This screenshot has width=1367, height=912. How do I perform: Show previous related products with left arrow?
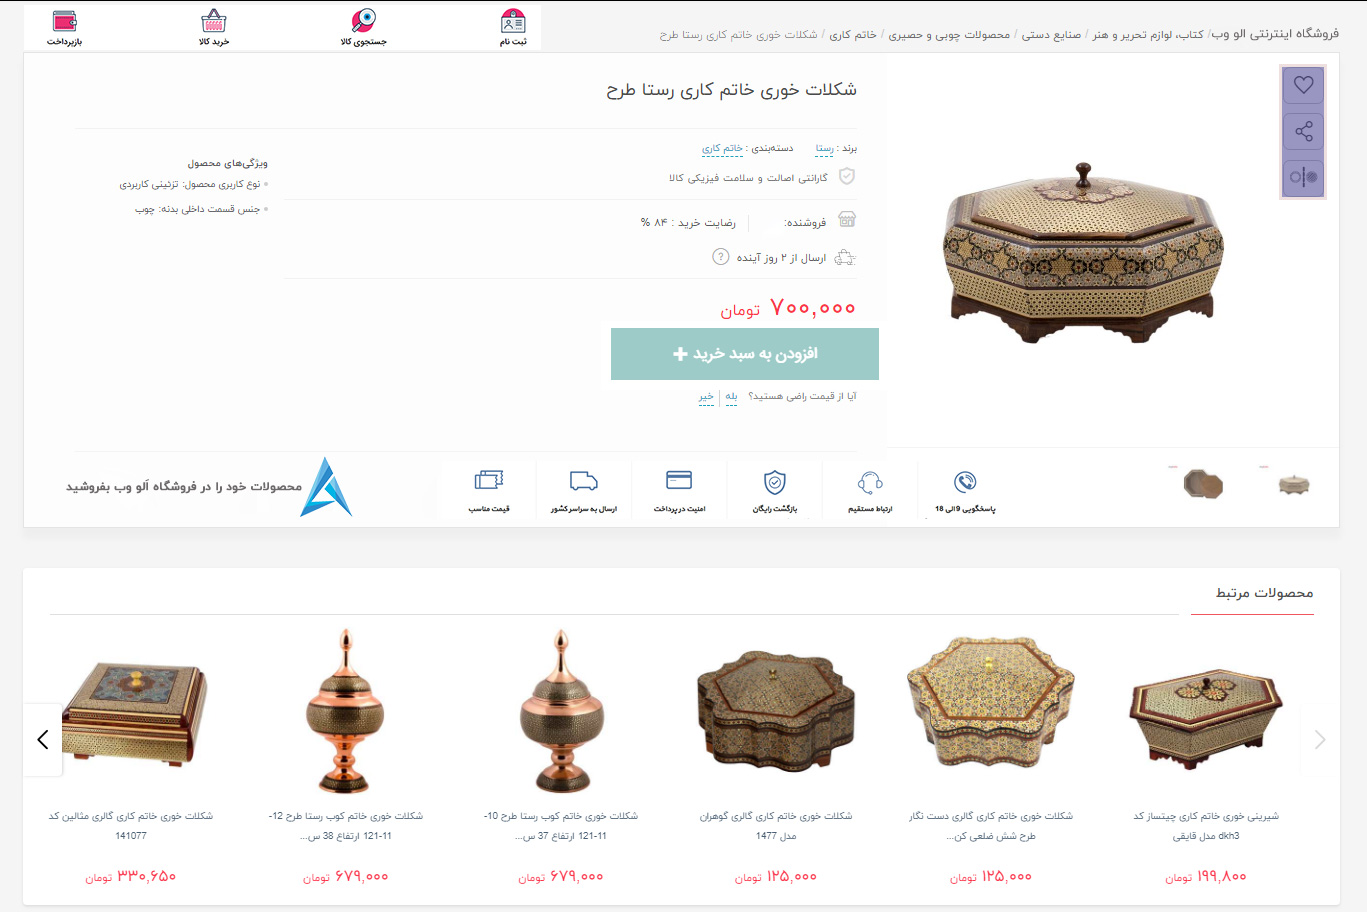pos(43,739)
